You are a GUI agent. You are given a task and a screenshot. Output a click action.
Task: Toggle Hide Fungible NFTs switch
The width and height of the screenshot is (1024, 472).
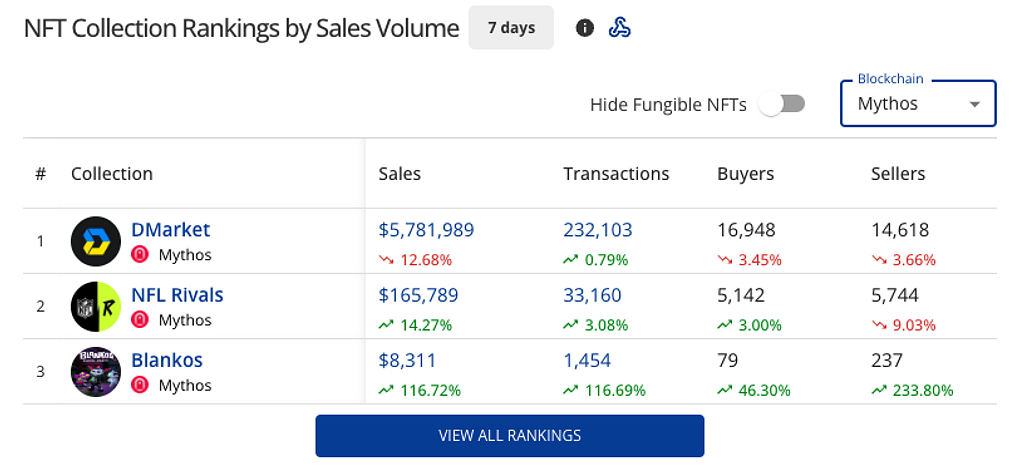(x=781, y=104)
